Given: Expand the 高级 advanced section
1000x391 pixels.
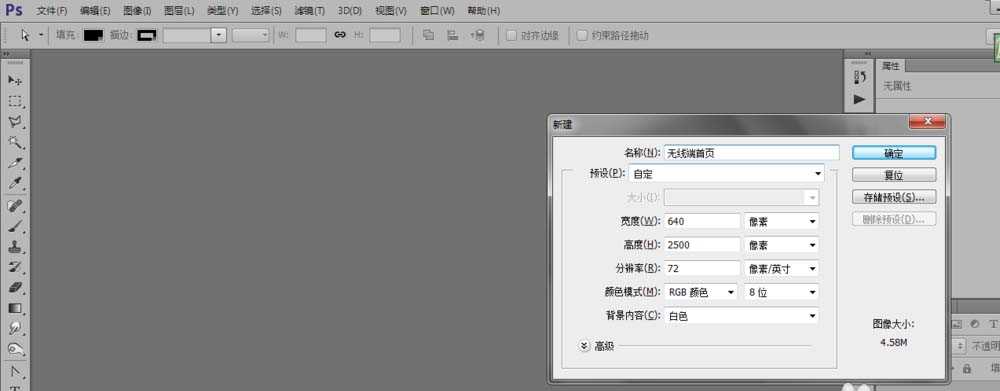Looking at the screenshot, I should (584, 346).
